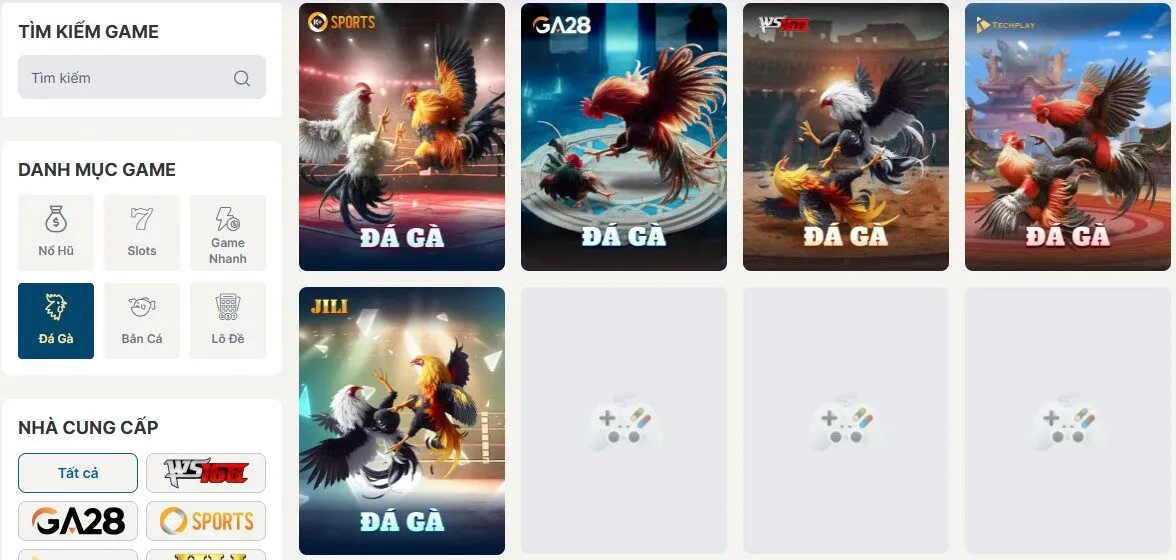1176x560 pixels.
Task: Pick the Lô Đề lottery category
Action: [x=228, y=321]
